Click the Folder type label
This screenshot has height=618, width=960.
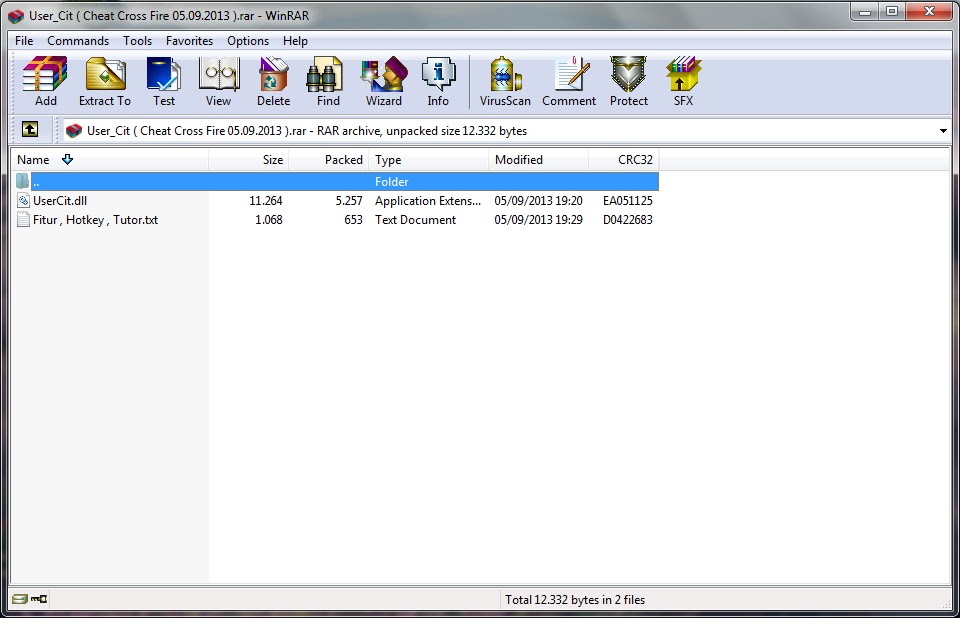pyautogui.click(x=392, y=181)
